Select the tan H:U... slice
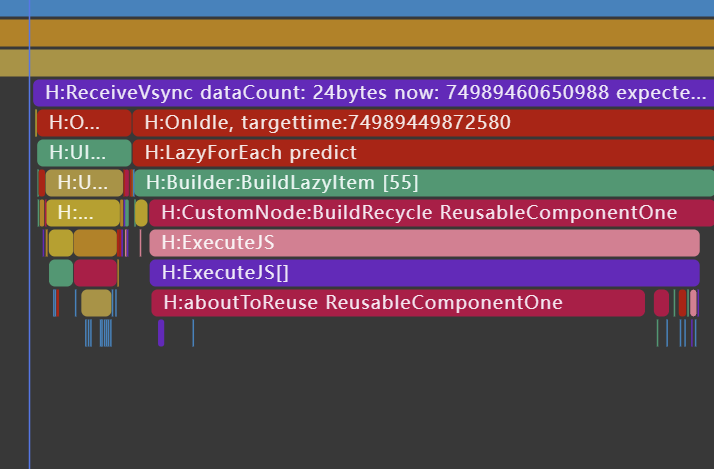 click(84, 183)
